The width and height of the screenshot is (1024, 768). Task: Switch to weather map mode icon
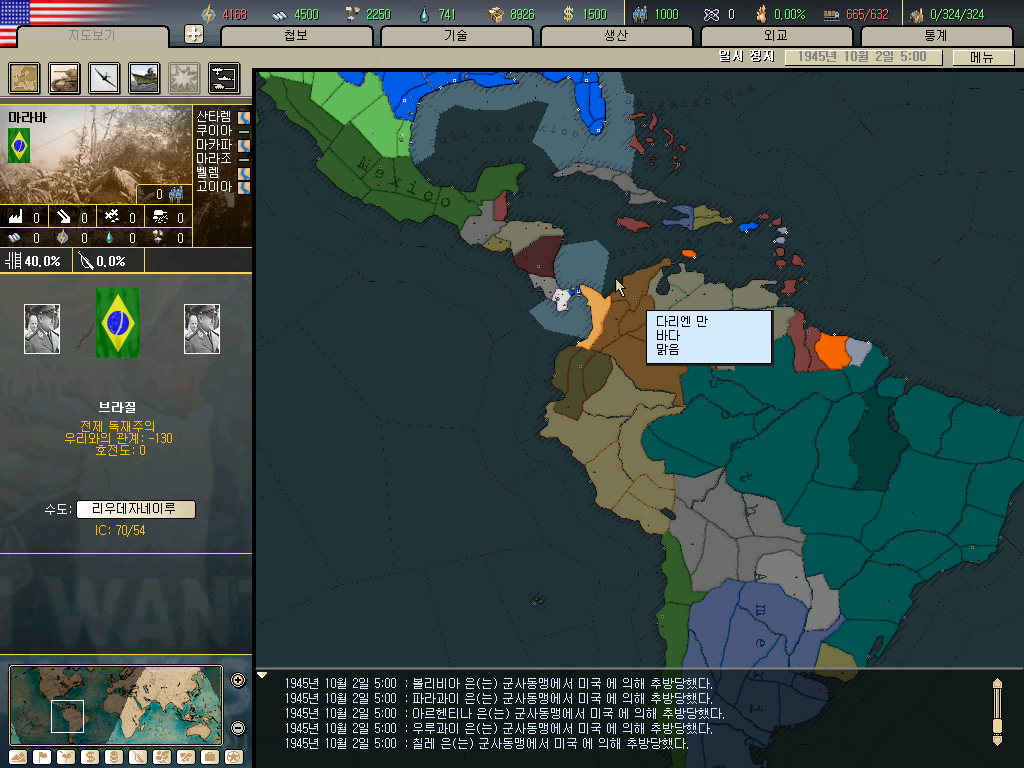point(66,757)
